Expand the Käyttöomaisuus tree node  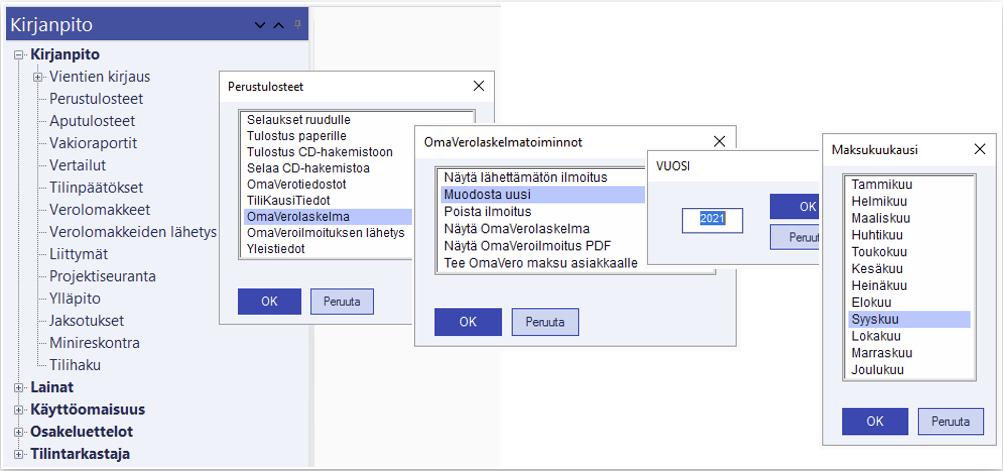tap(19, 410)
